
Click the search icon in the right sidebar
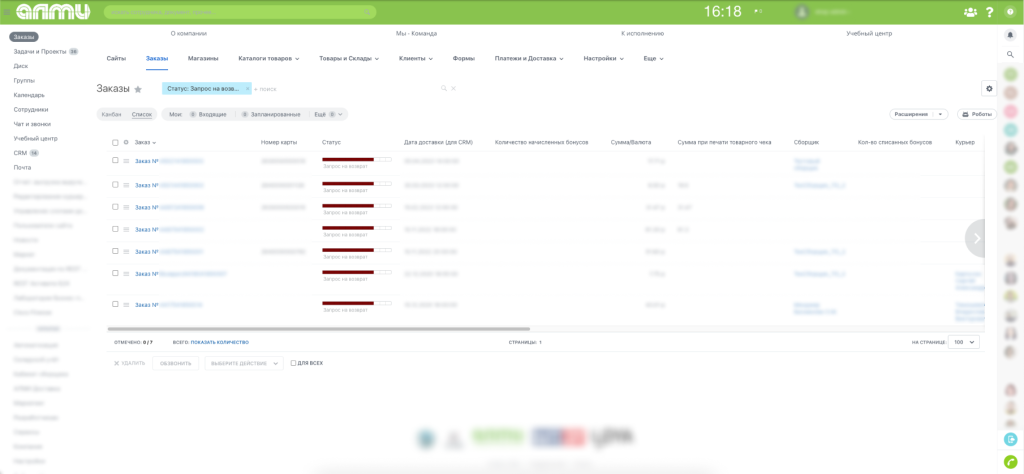1010,54
